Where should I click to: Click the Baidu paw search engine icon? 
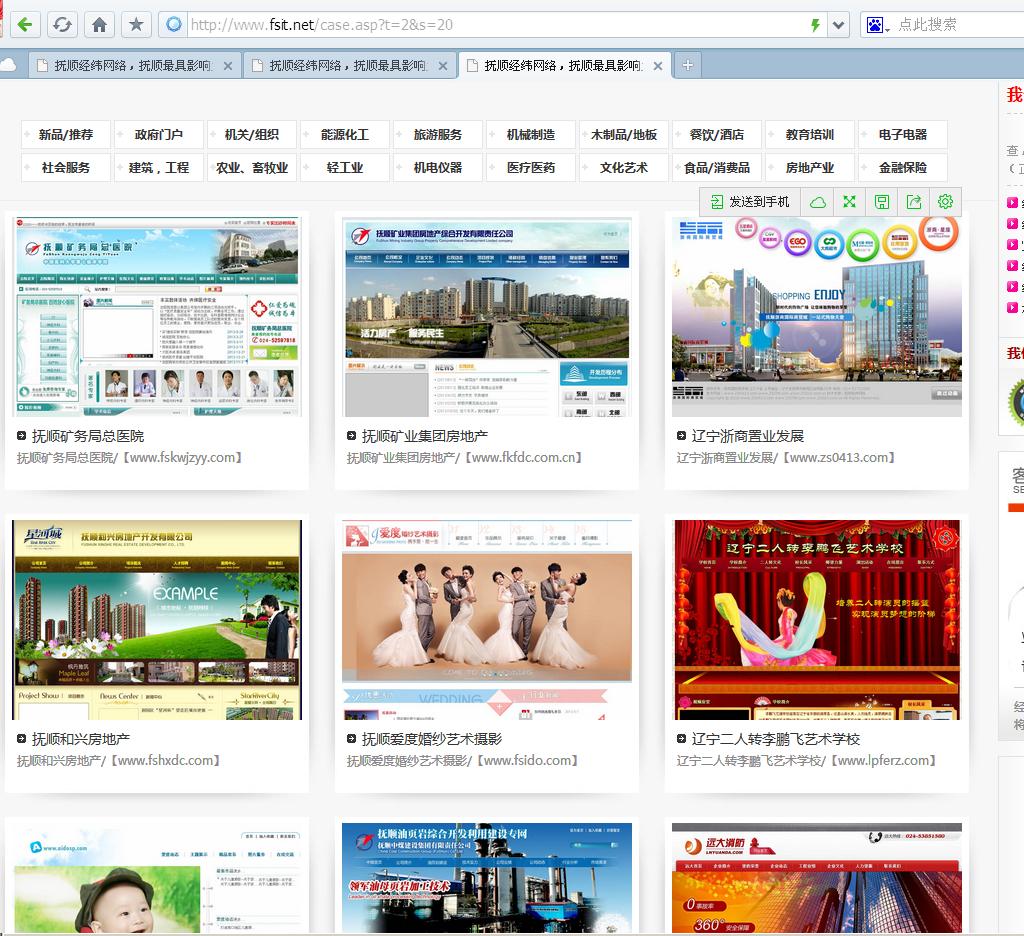(874, 25)
